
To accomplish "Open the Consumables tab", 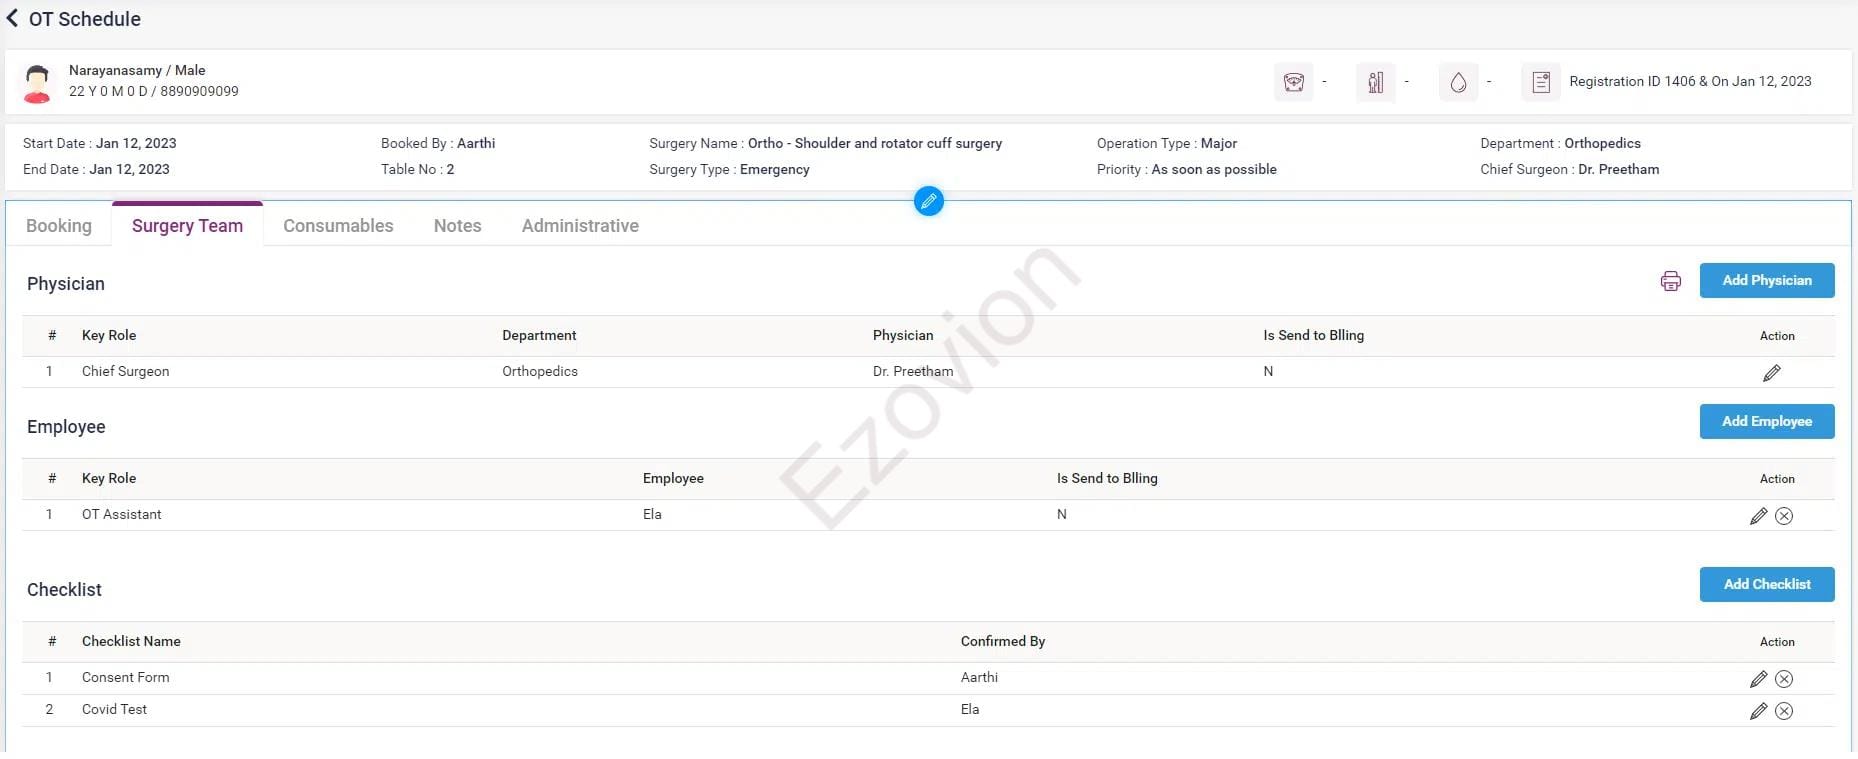I will click(x=338, y=226).
